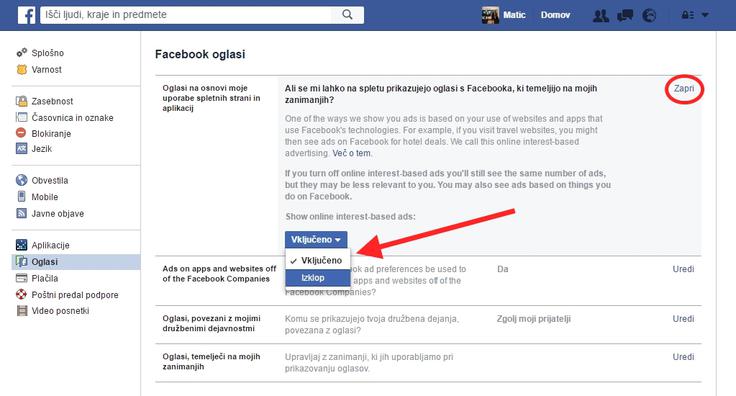Open the privacy shortcuts lock icon
Image resolution: width=736 pixels, height=396 pixels.
688,15
